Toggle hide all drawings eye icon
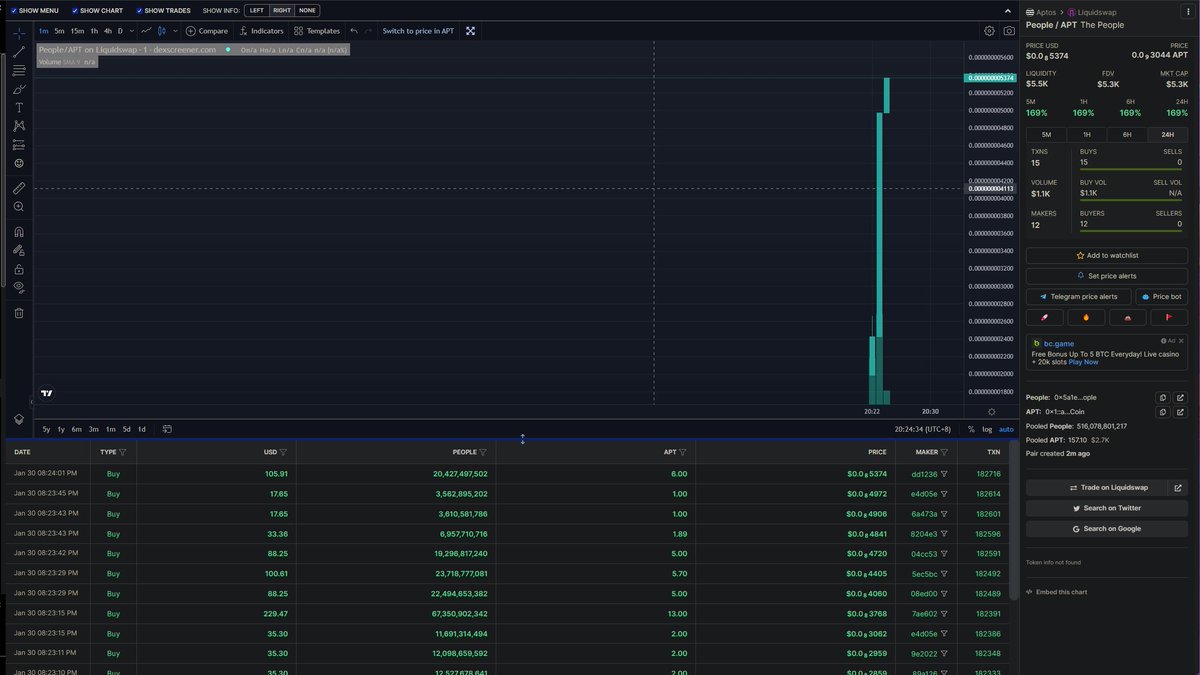1200x675 pixels. tap(19, 288)
